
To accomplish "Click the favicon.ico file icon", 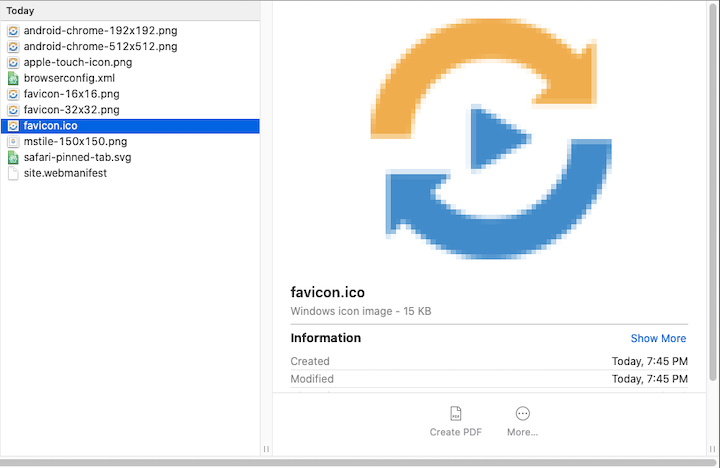I will click(x=13, y=126).
